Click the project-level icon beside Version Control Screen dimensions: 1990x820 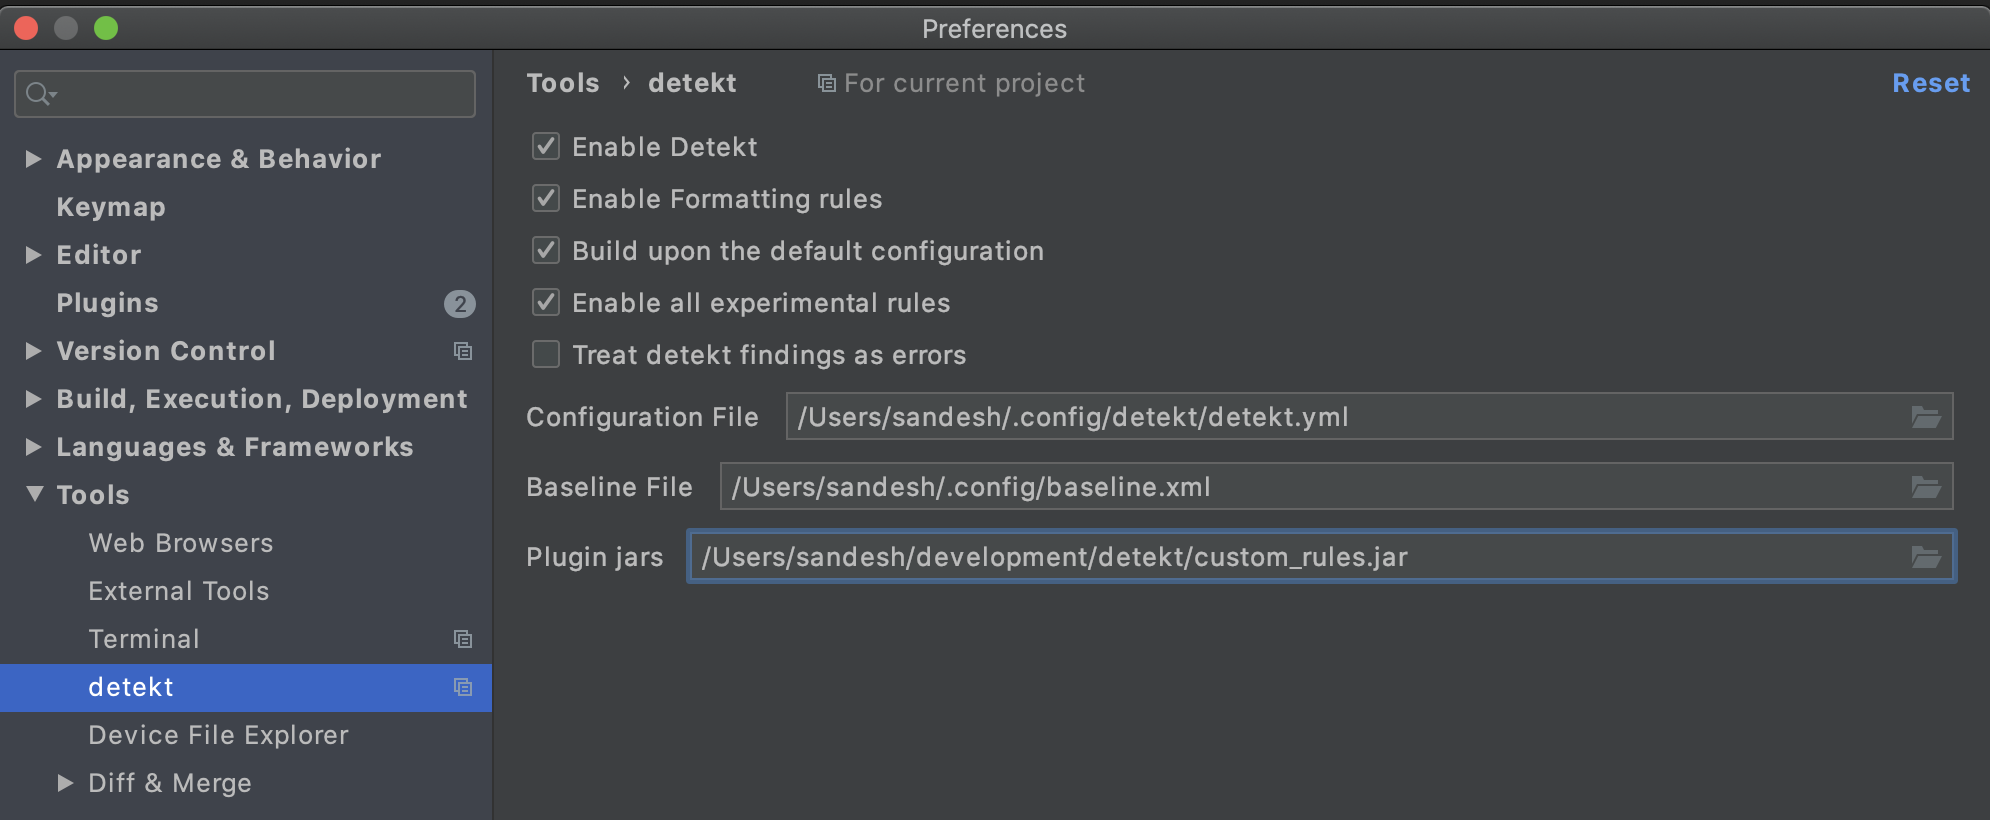[463, 351]
